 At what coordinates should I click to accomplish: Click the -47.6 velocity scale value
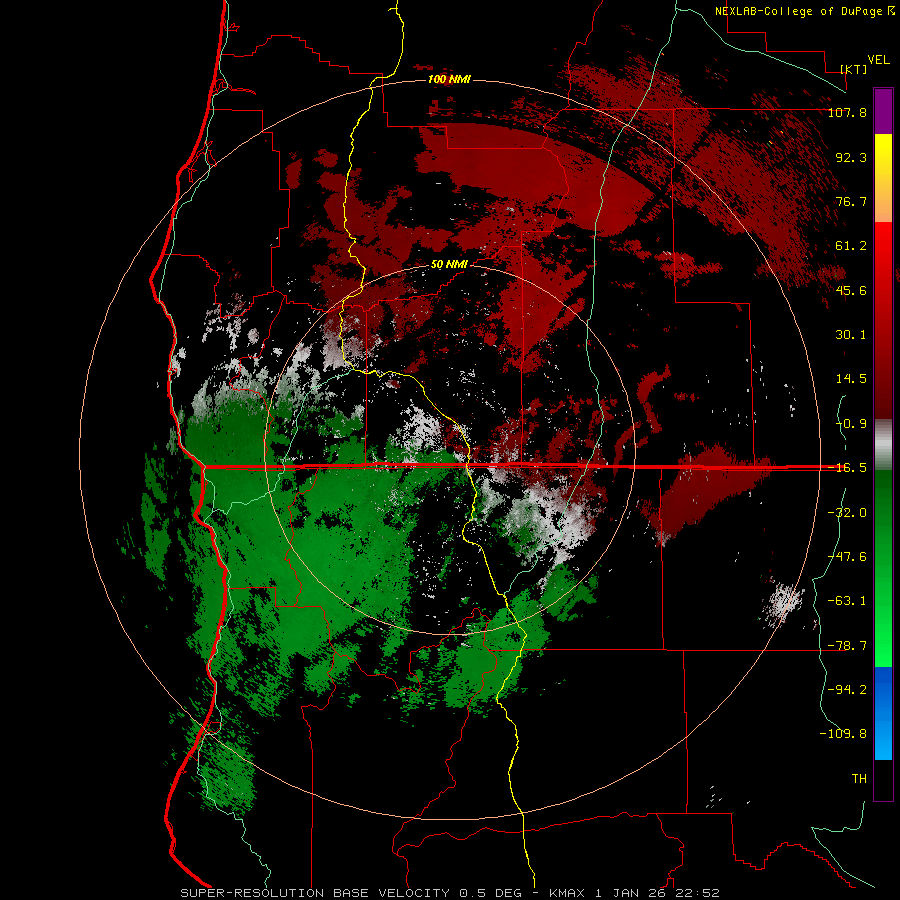click(x=847, y=557)
